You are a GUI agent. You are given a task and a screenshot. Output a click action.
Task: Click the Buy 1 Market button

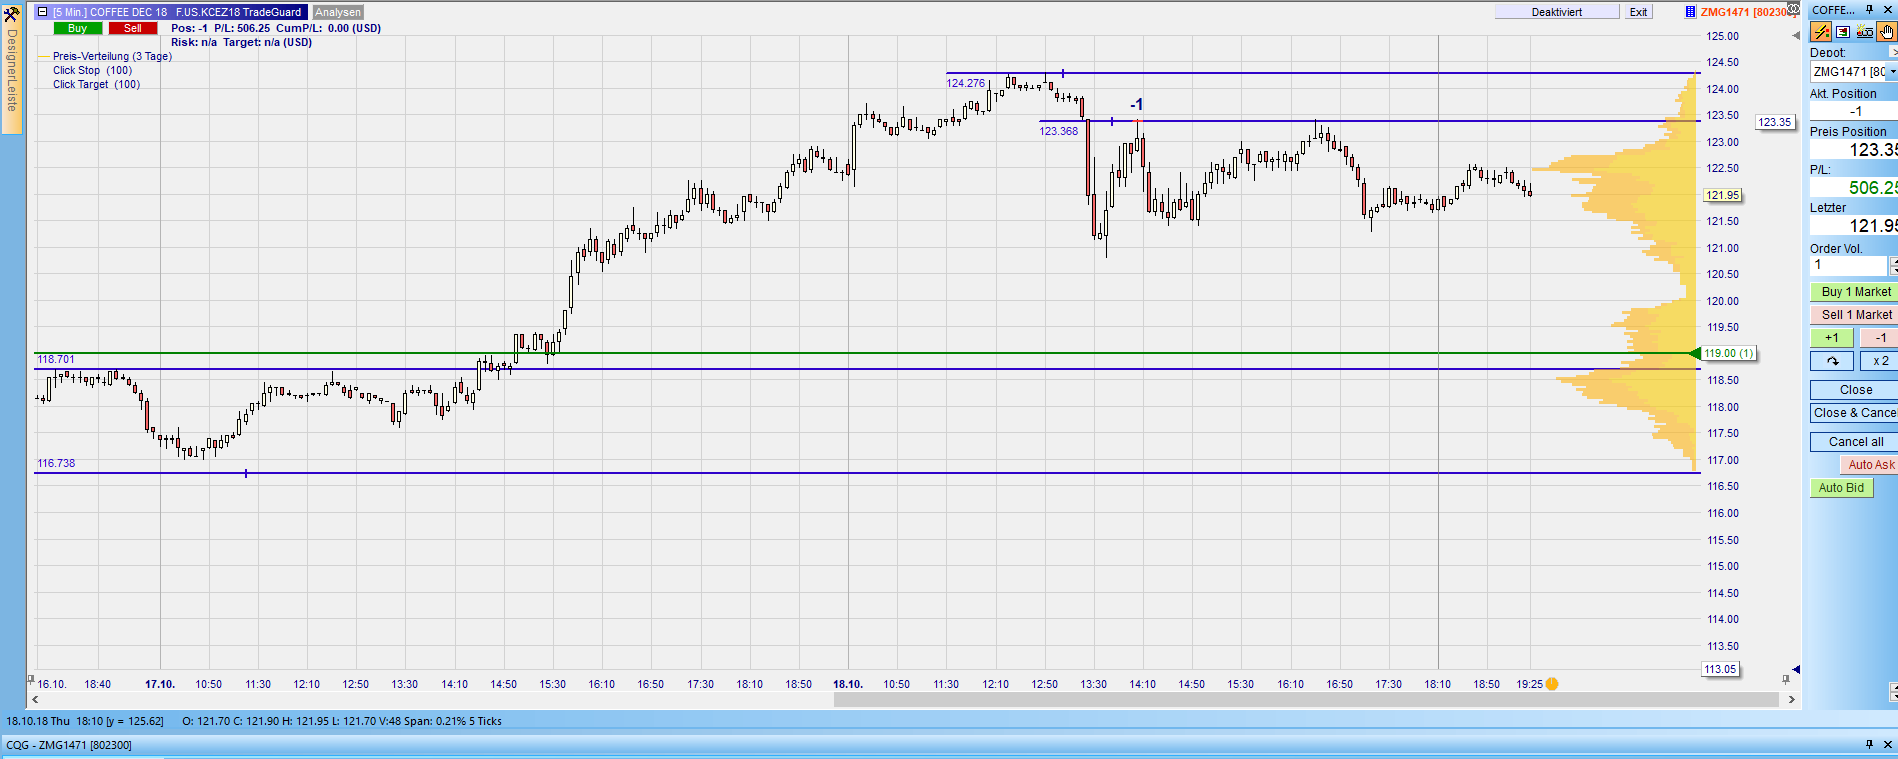1855,292
